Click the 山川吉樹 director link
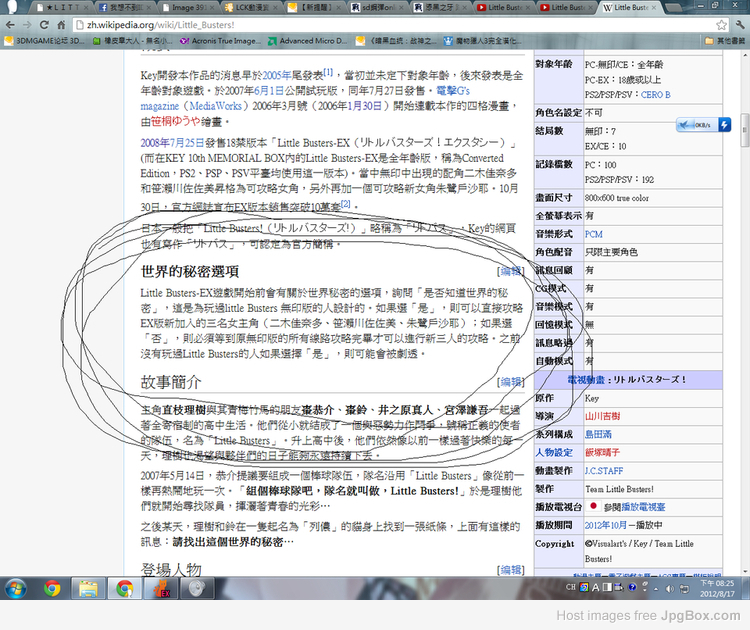Image resolution: width=750 pixels, height=630 pixels. (x=602, y=416)
